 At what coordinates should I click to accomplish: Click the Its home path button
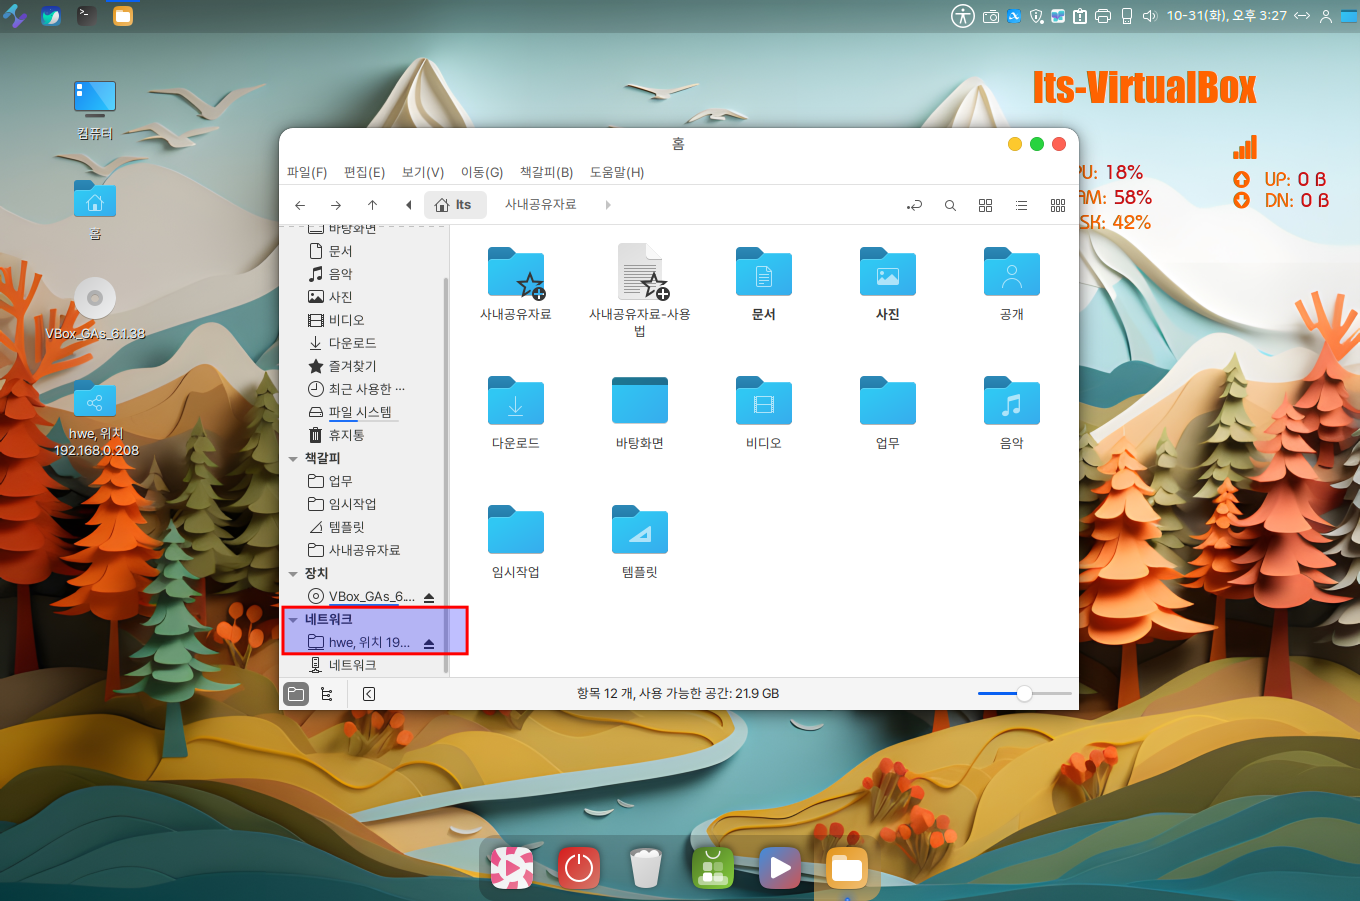(454, 205)
